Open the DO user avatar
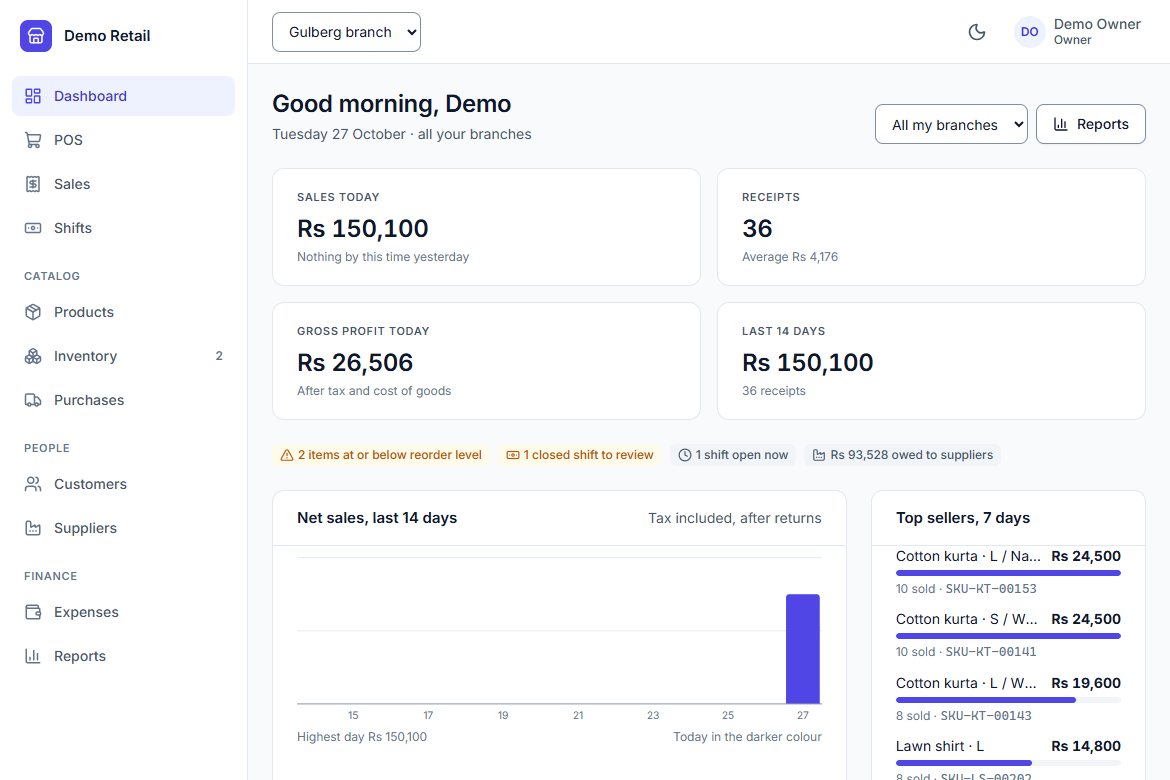This screenshot has height=780, width=1170. (1029, 32)
